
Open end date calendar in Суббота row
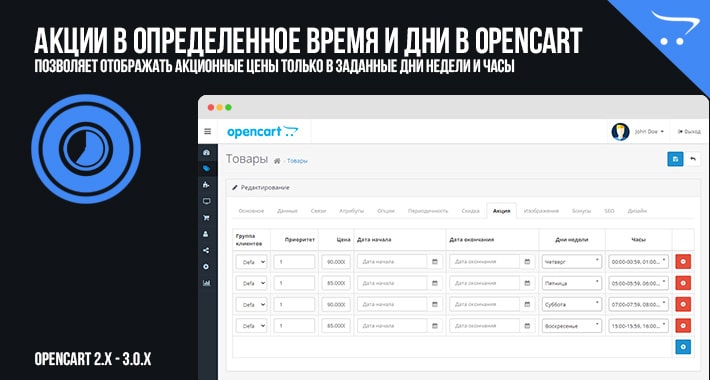[527, 304]
